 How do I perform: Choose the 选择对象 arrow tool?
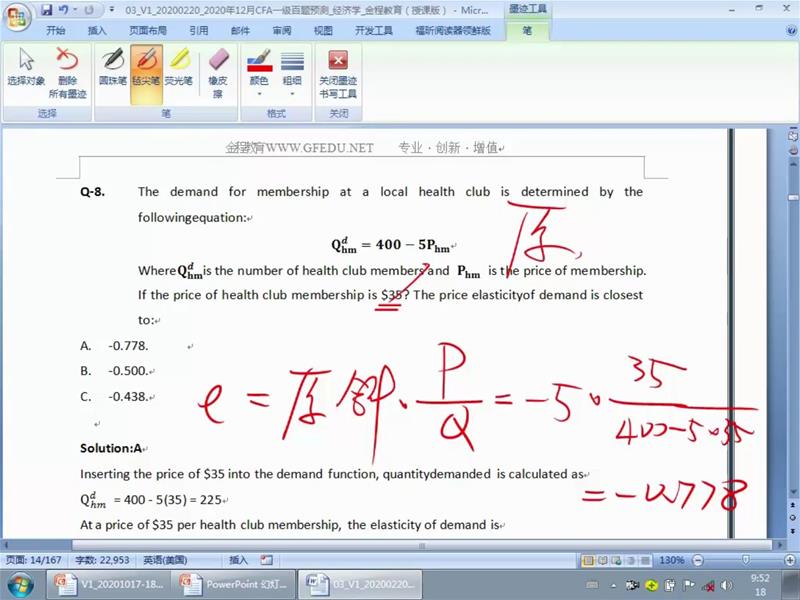tap(26, 67)
